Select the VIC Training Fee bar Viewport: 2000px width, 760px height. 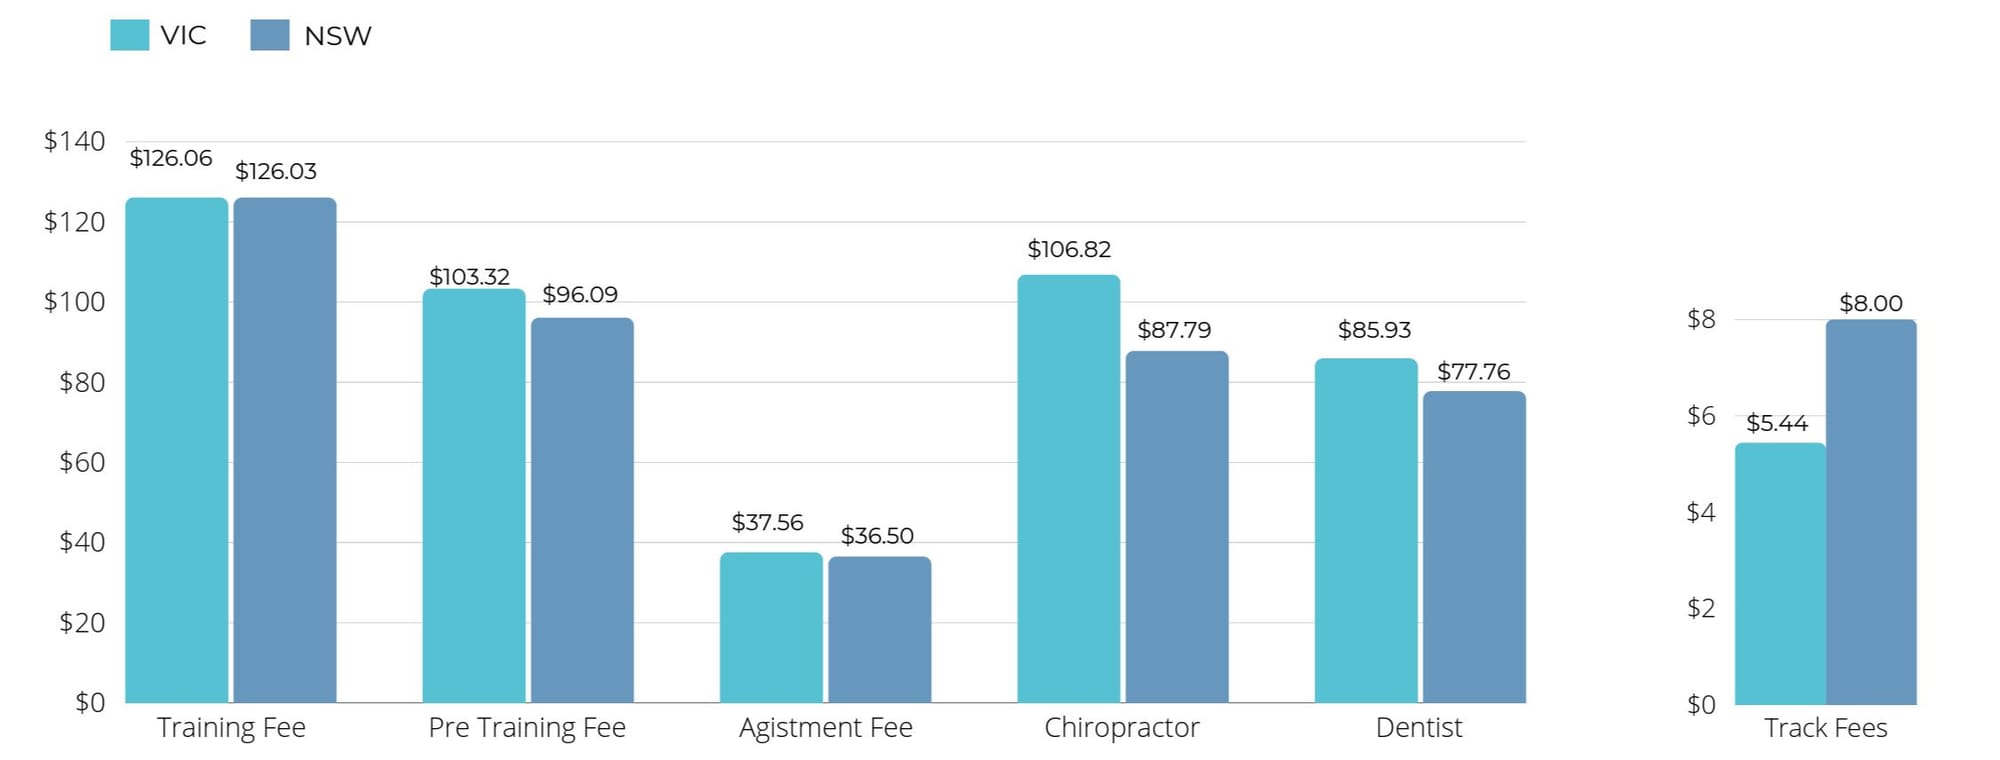coord(176,450)
